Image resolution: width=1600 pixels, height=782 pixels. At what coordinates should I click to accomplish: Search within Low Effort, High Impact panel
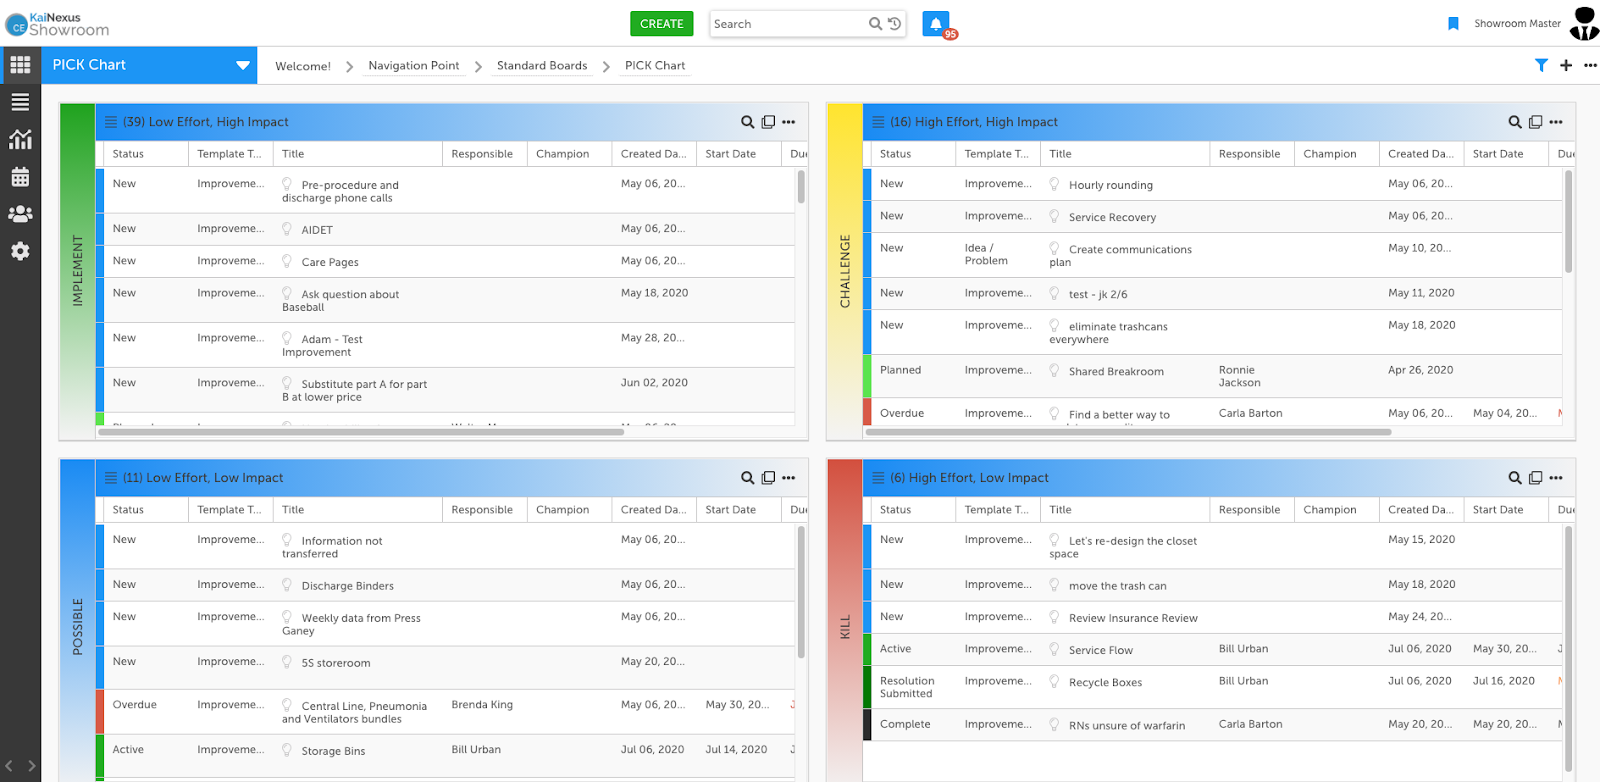(747, 122)
